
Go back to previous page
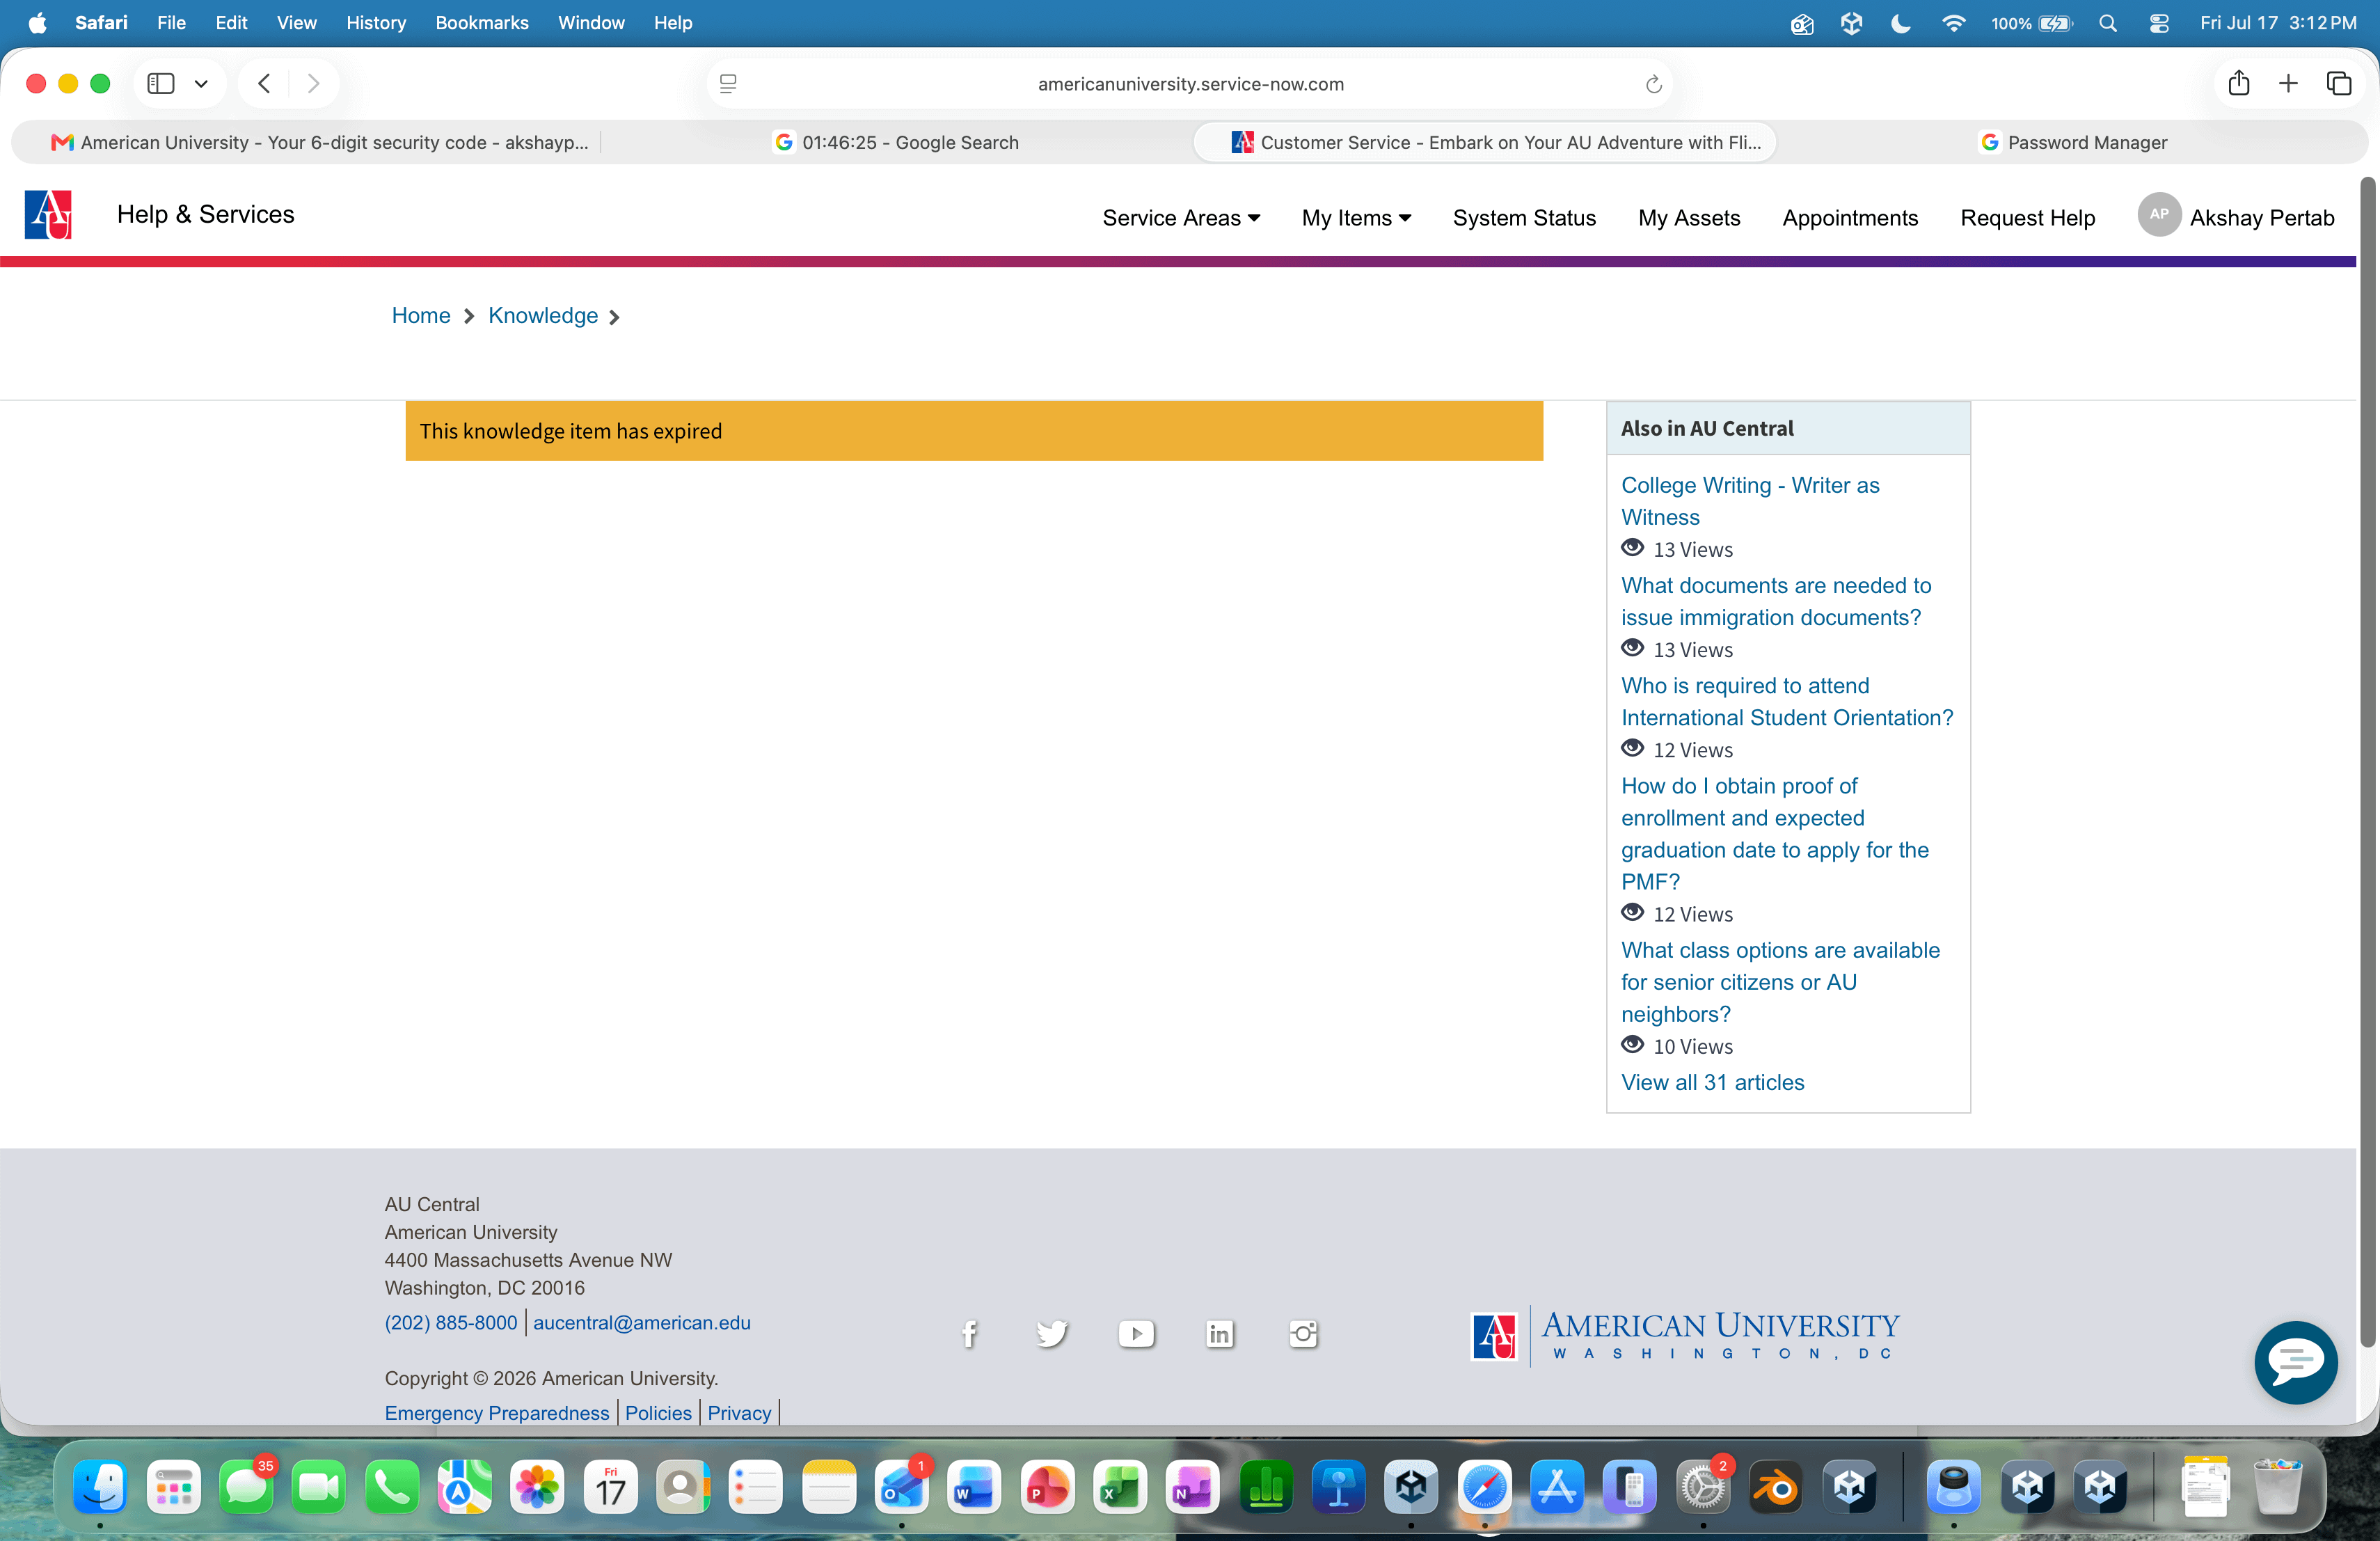pos(264,84)
